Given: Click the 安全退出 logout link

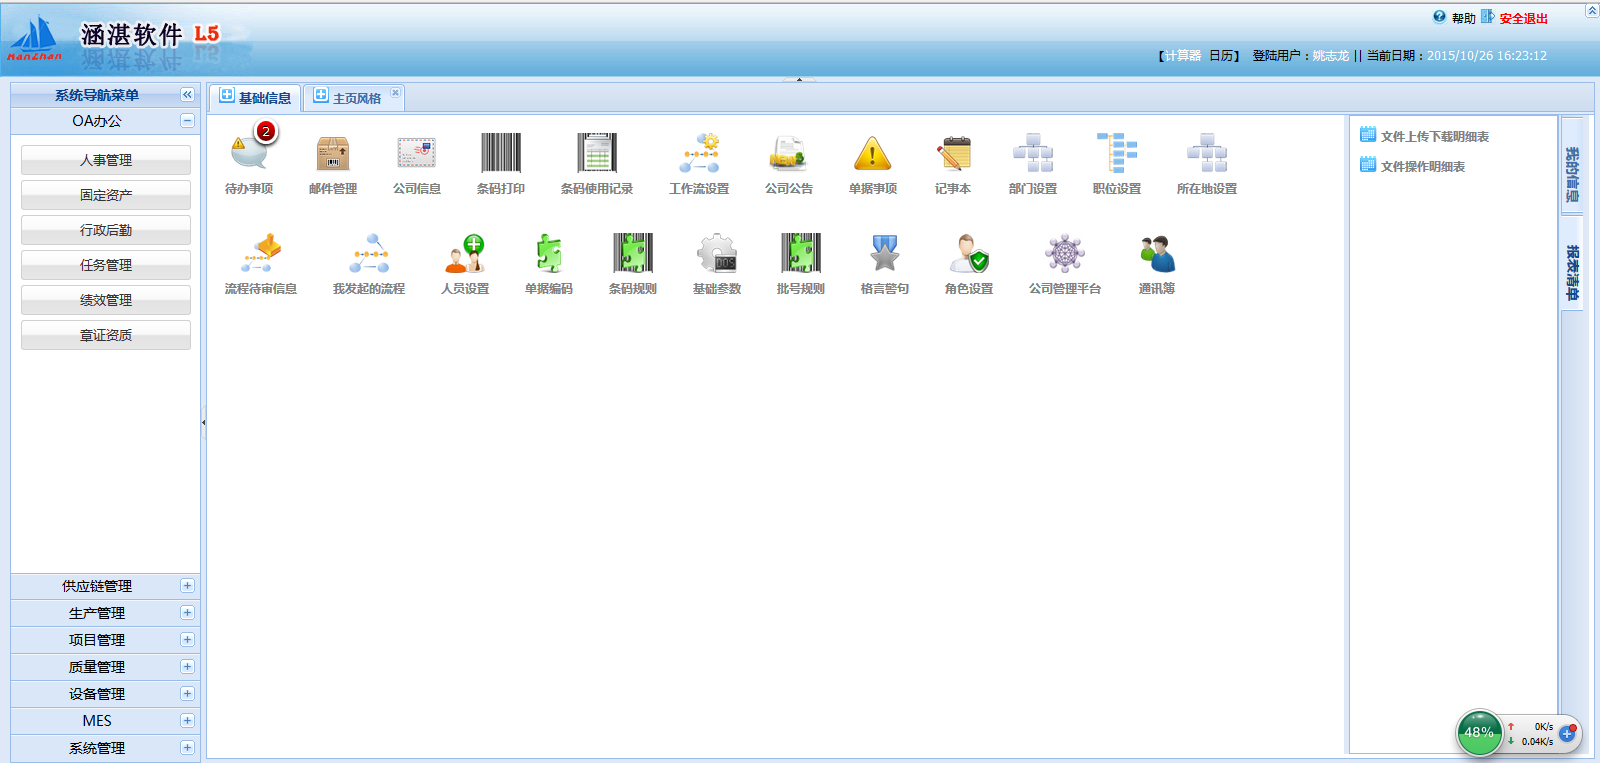Looking at the screenshot, I should point(1522,19).
